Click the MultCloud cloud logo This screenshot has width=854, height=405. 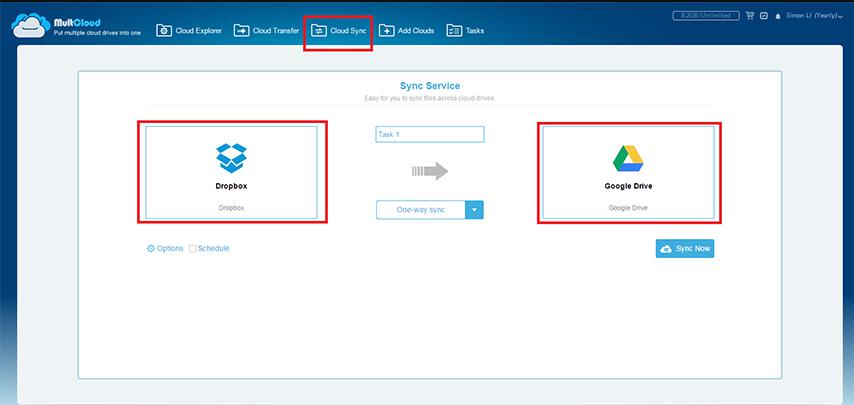31,26
